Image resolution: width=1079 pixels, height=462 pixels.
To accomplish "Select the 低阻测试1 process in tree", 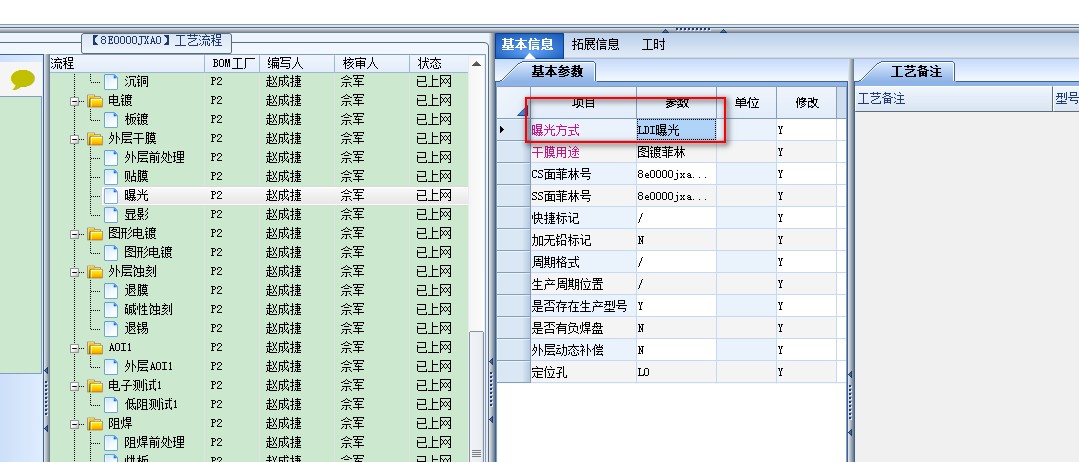I will point(151,404).
